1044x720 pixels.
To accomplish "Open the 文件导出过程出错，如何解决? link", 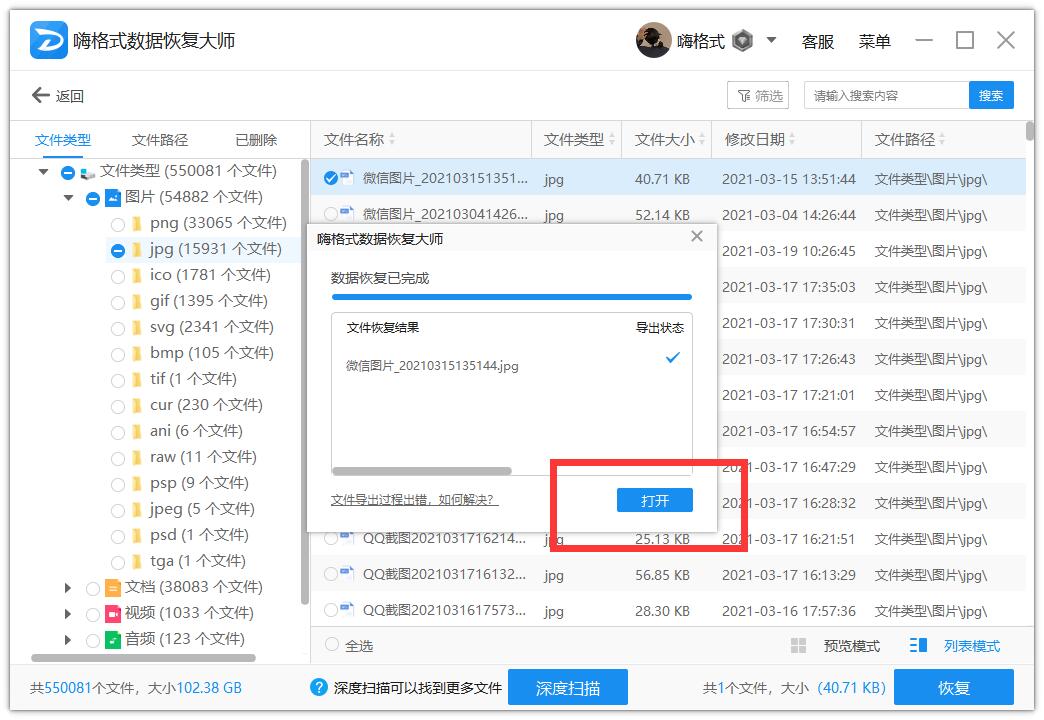I will pos(414,500).
